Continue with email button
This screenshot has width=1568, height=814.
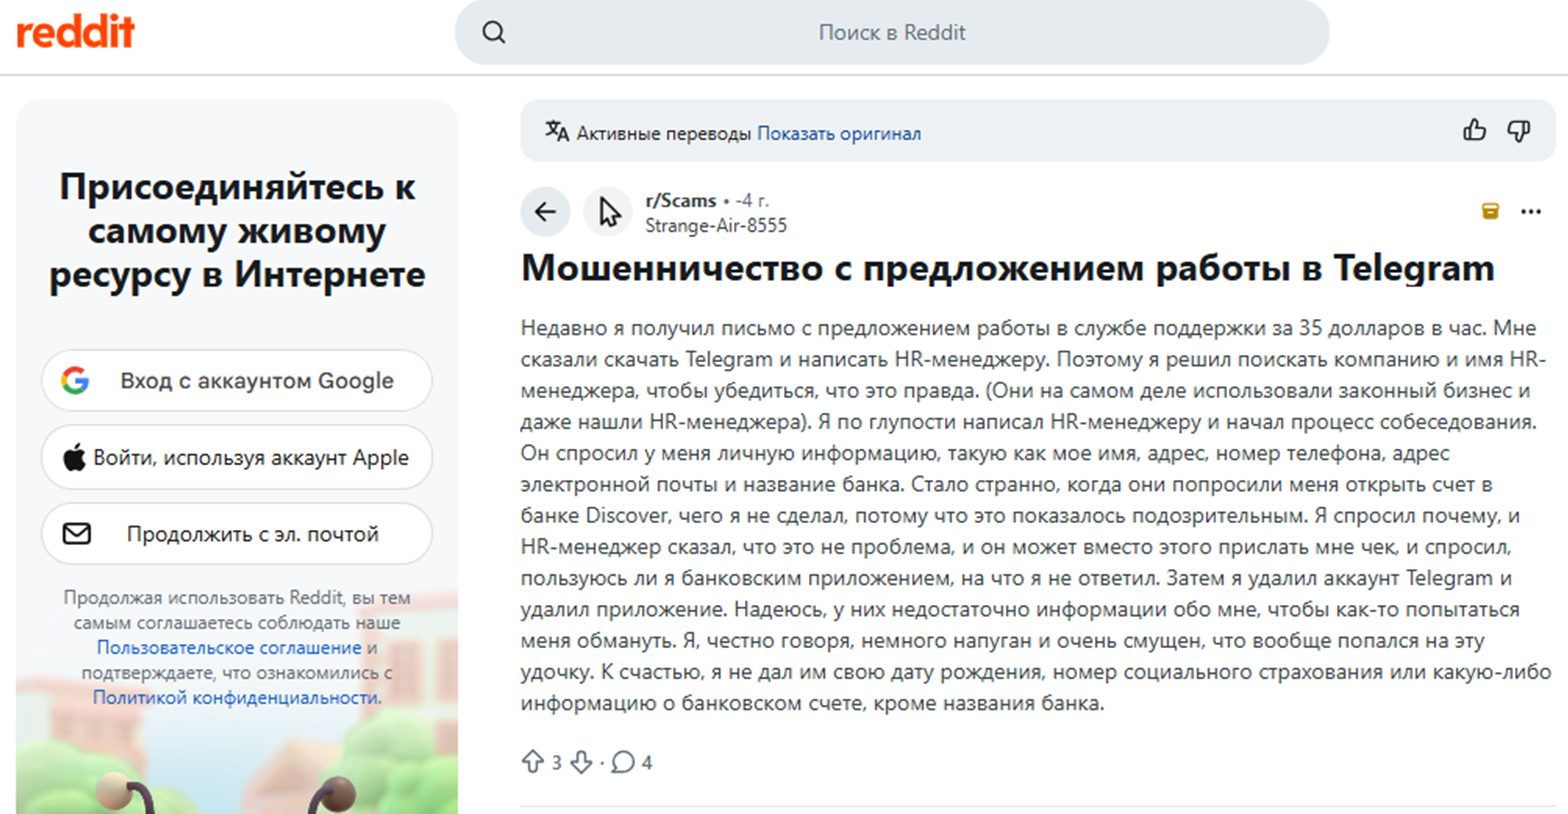[237, 534]
